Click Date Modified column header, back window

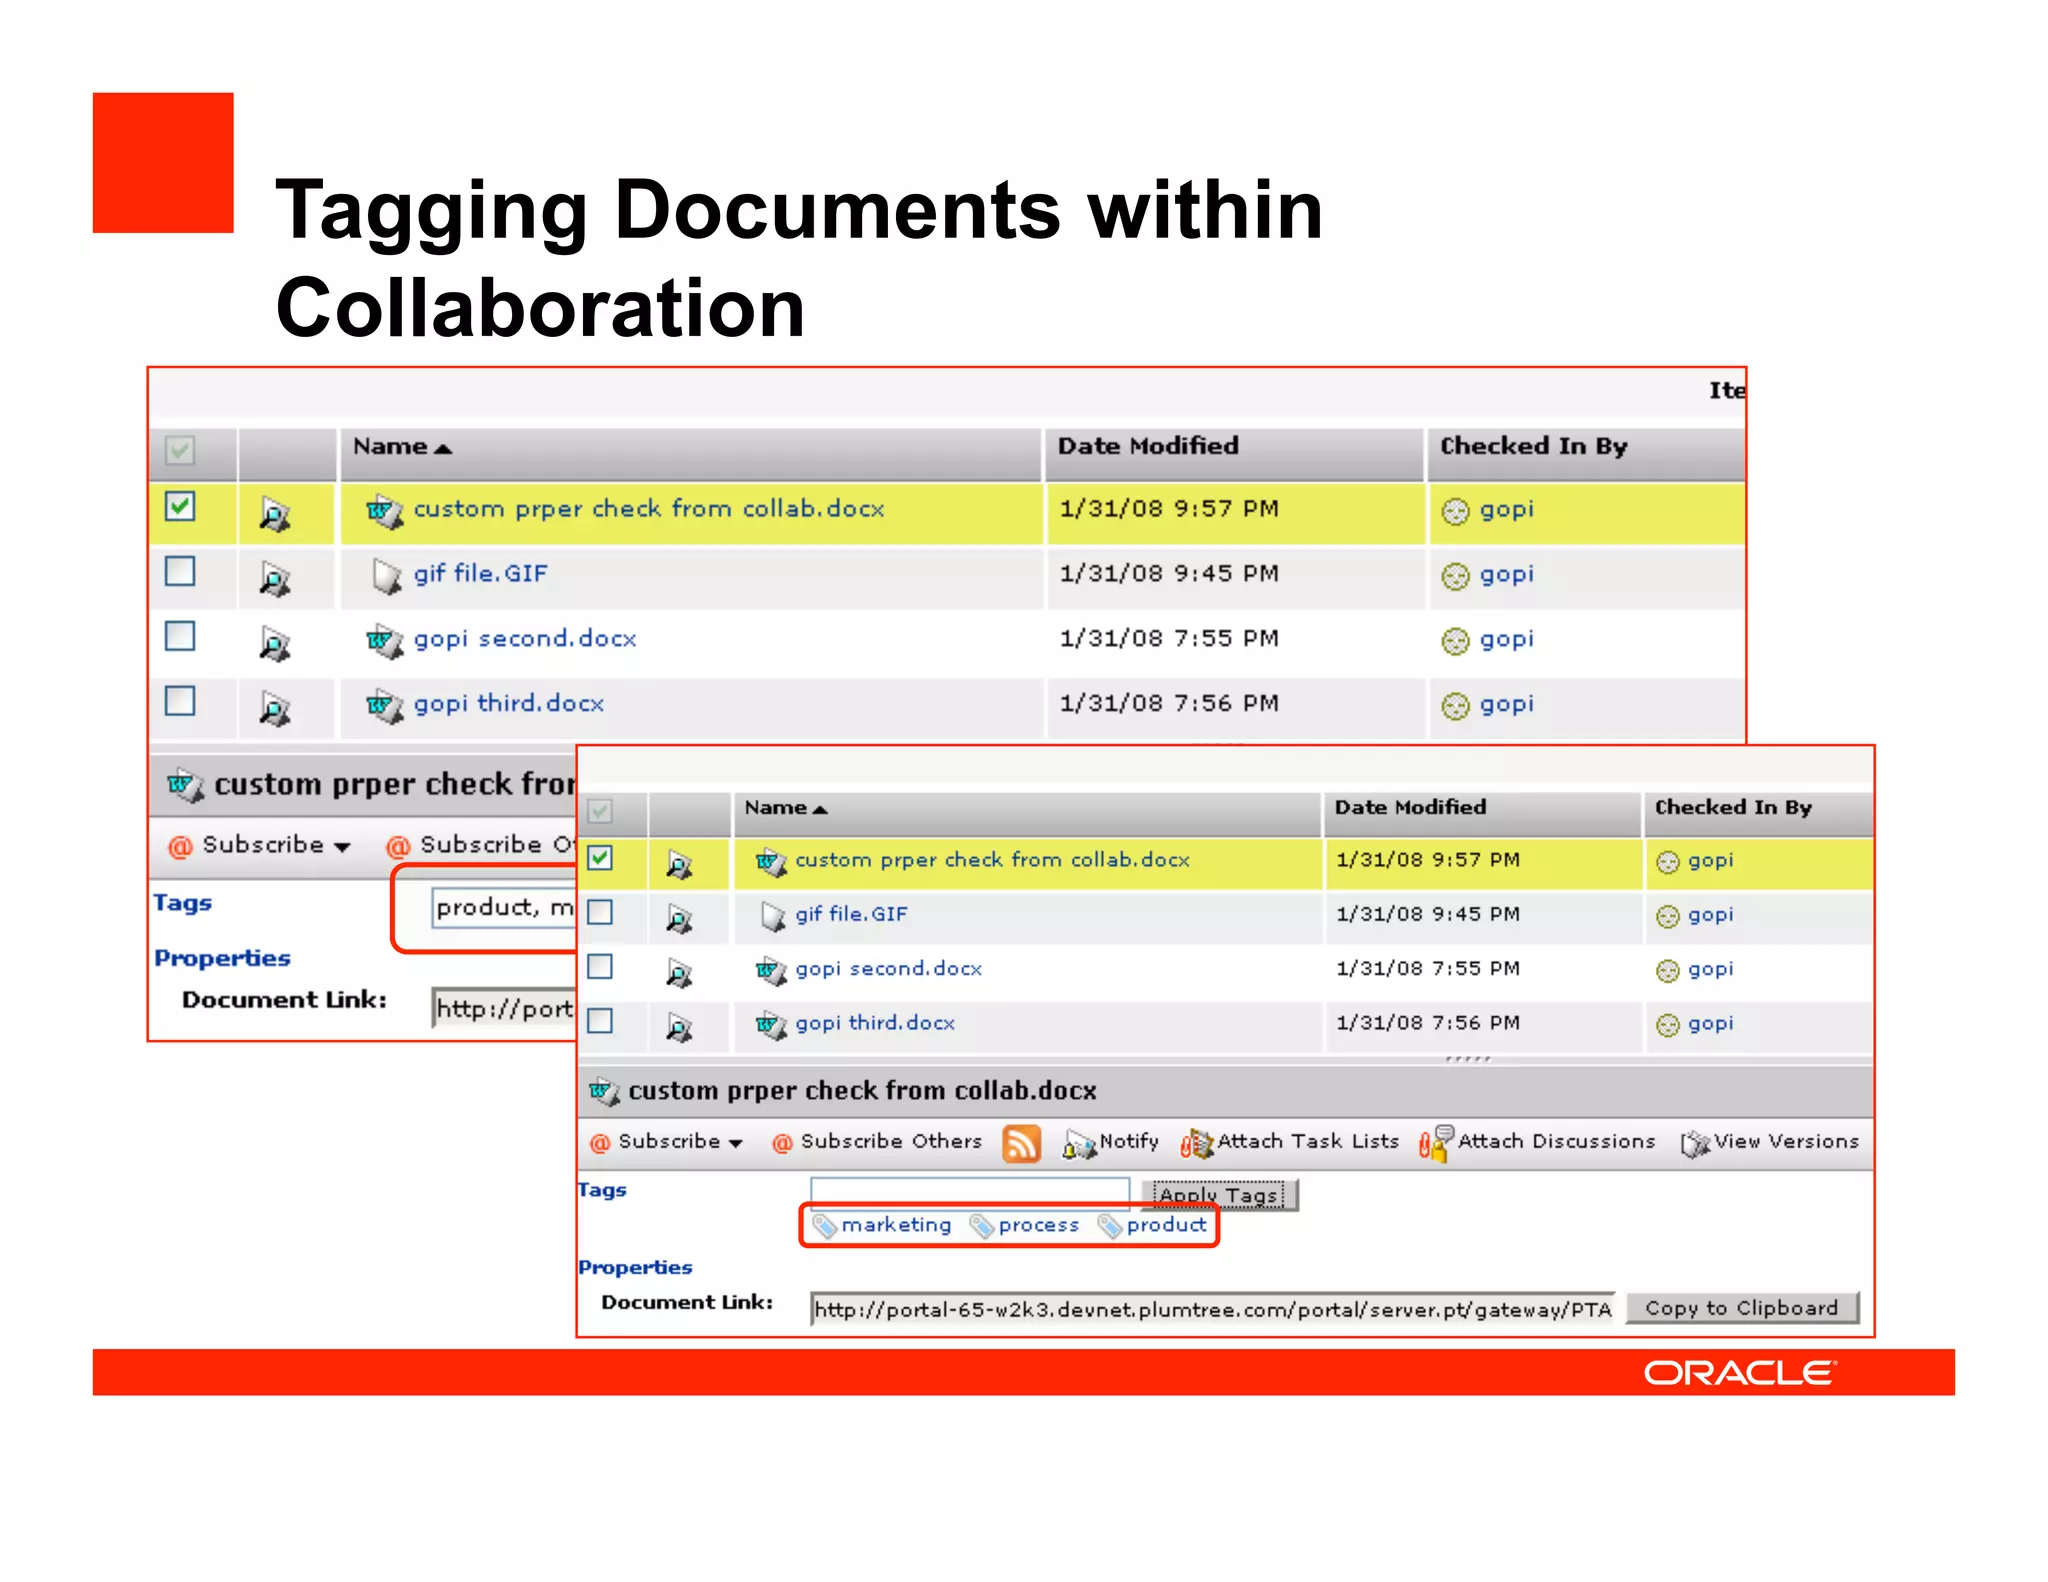pos(1148,446)
